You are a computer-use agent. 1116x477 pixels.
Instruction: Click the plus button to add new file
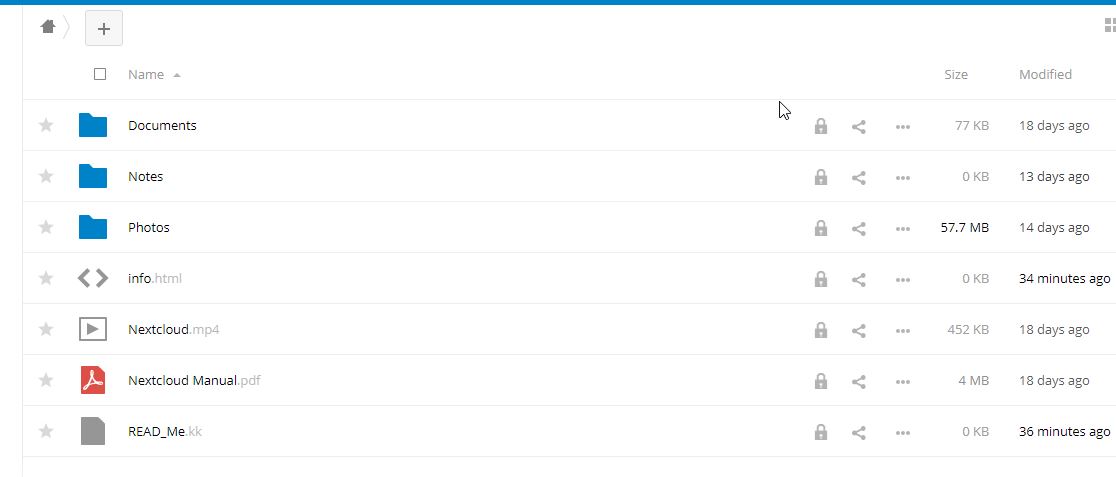[104, 28]
